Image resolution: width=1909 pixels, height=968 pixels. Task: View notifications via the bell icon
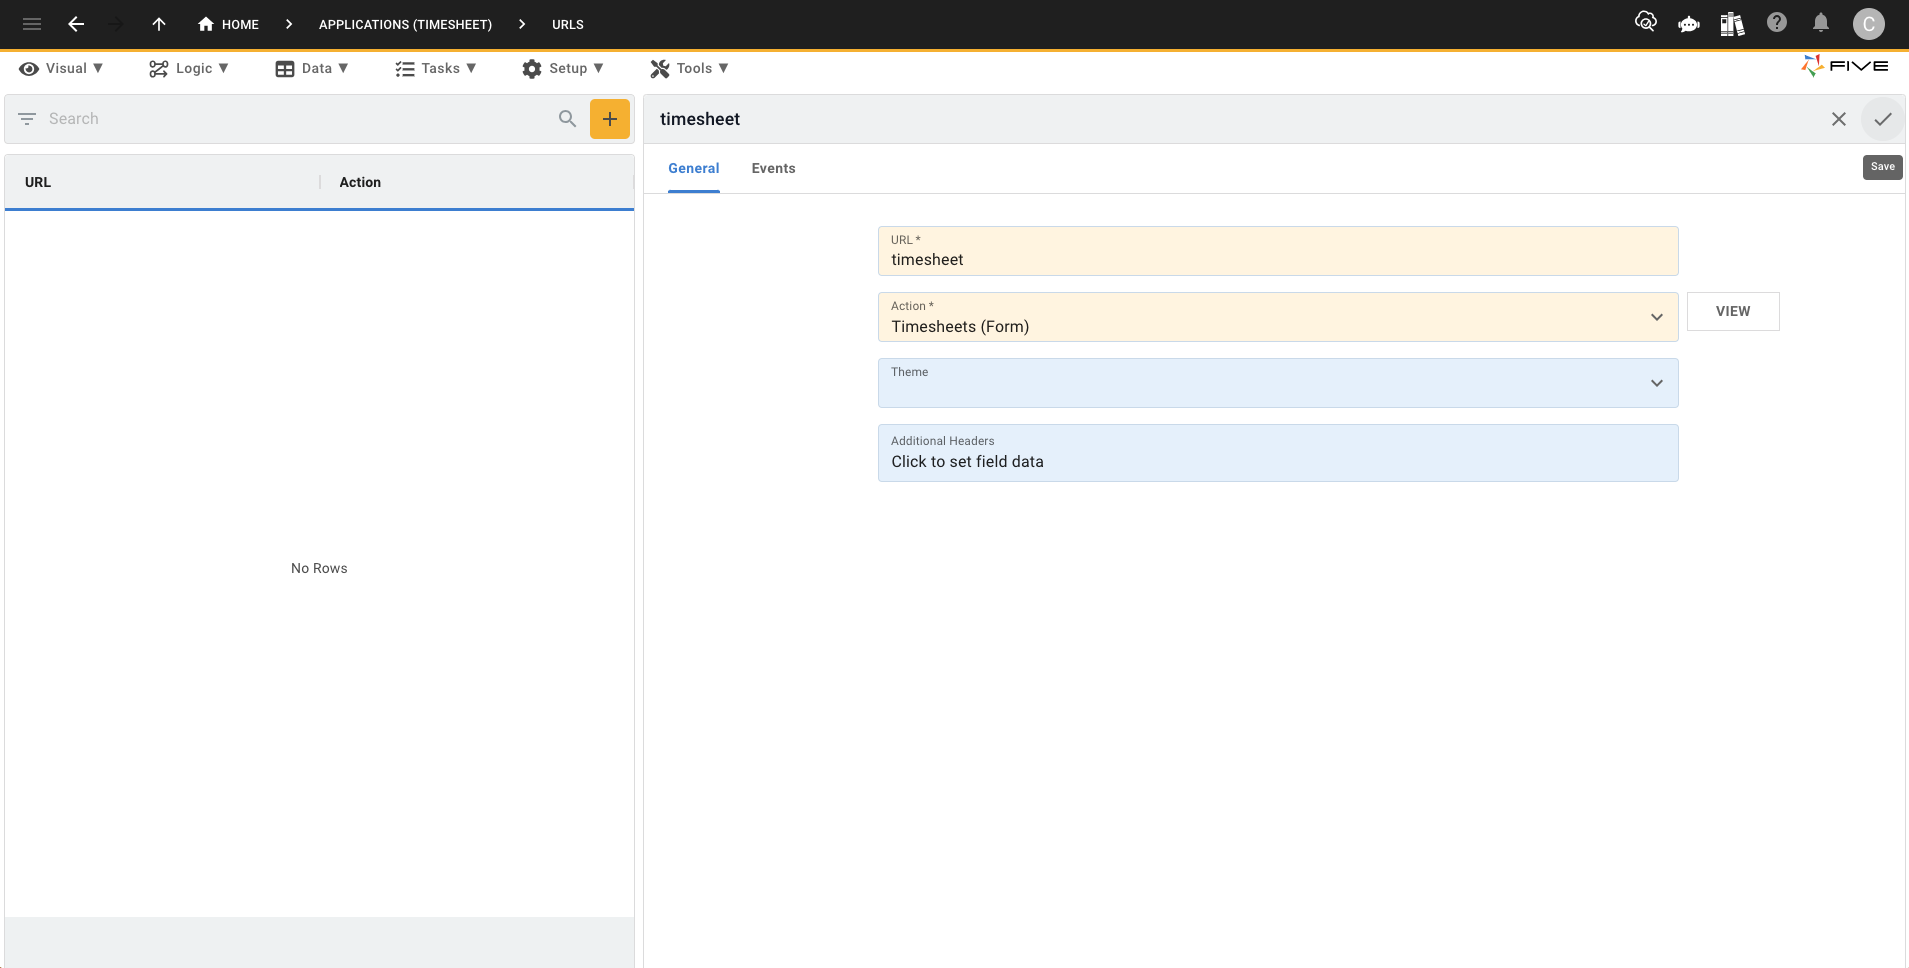(x=1820, y=23)
